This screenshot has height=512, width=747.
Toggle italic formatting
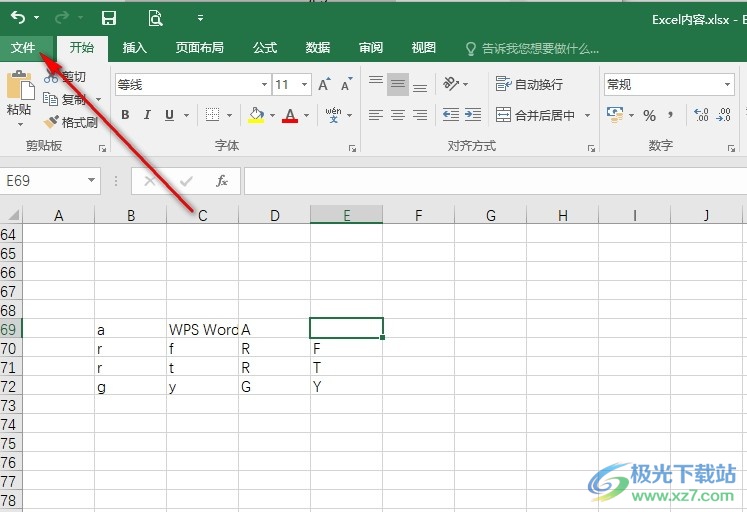coord(148,116)
